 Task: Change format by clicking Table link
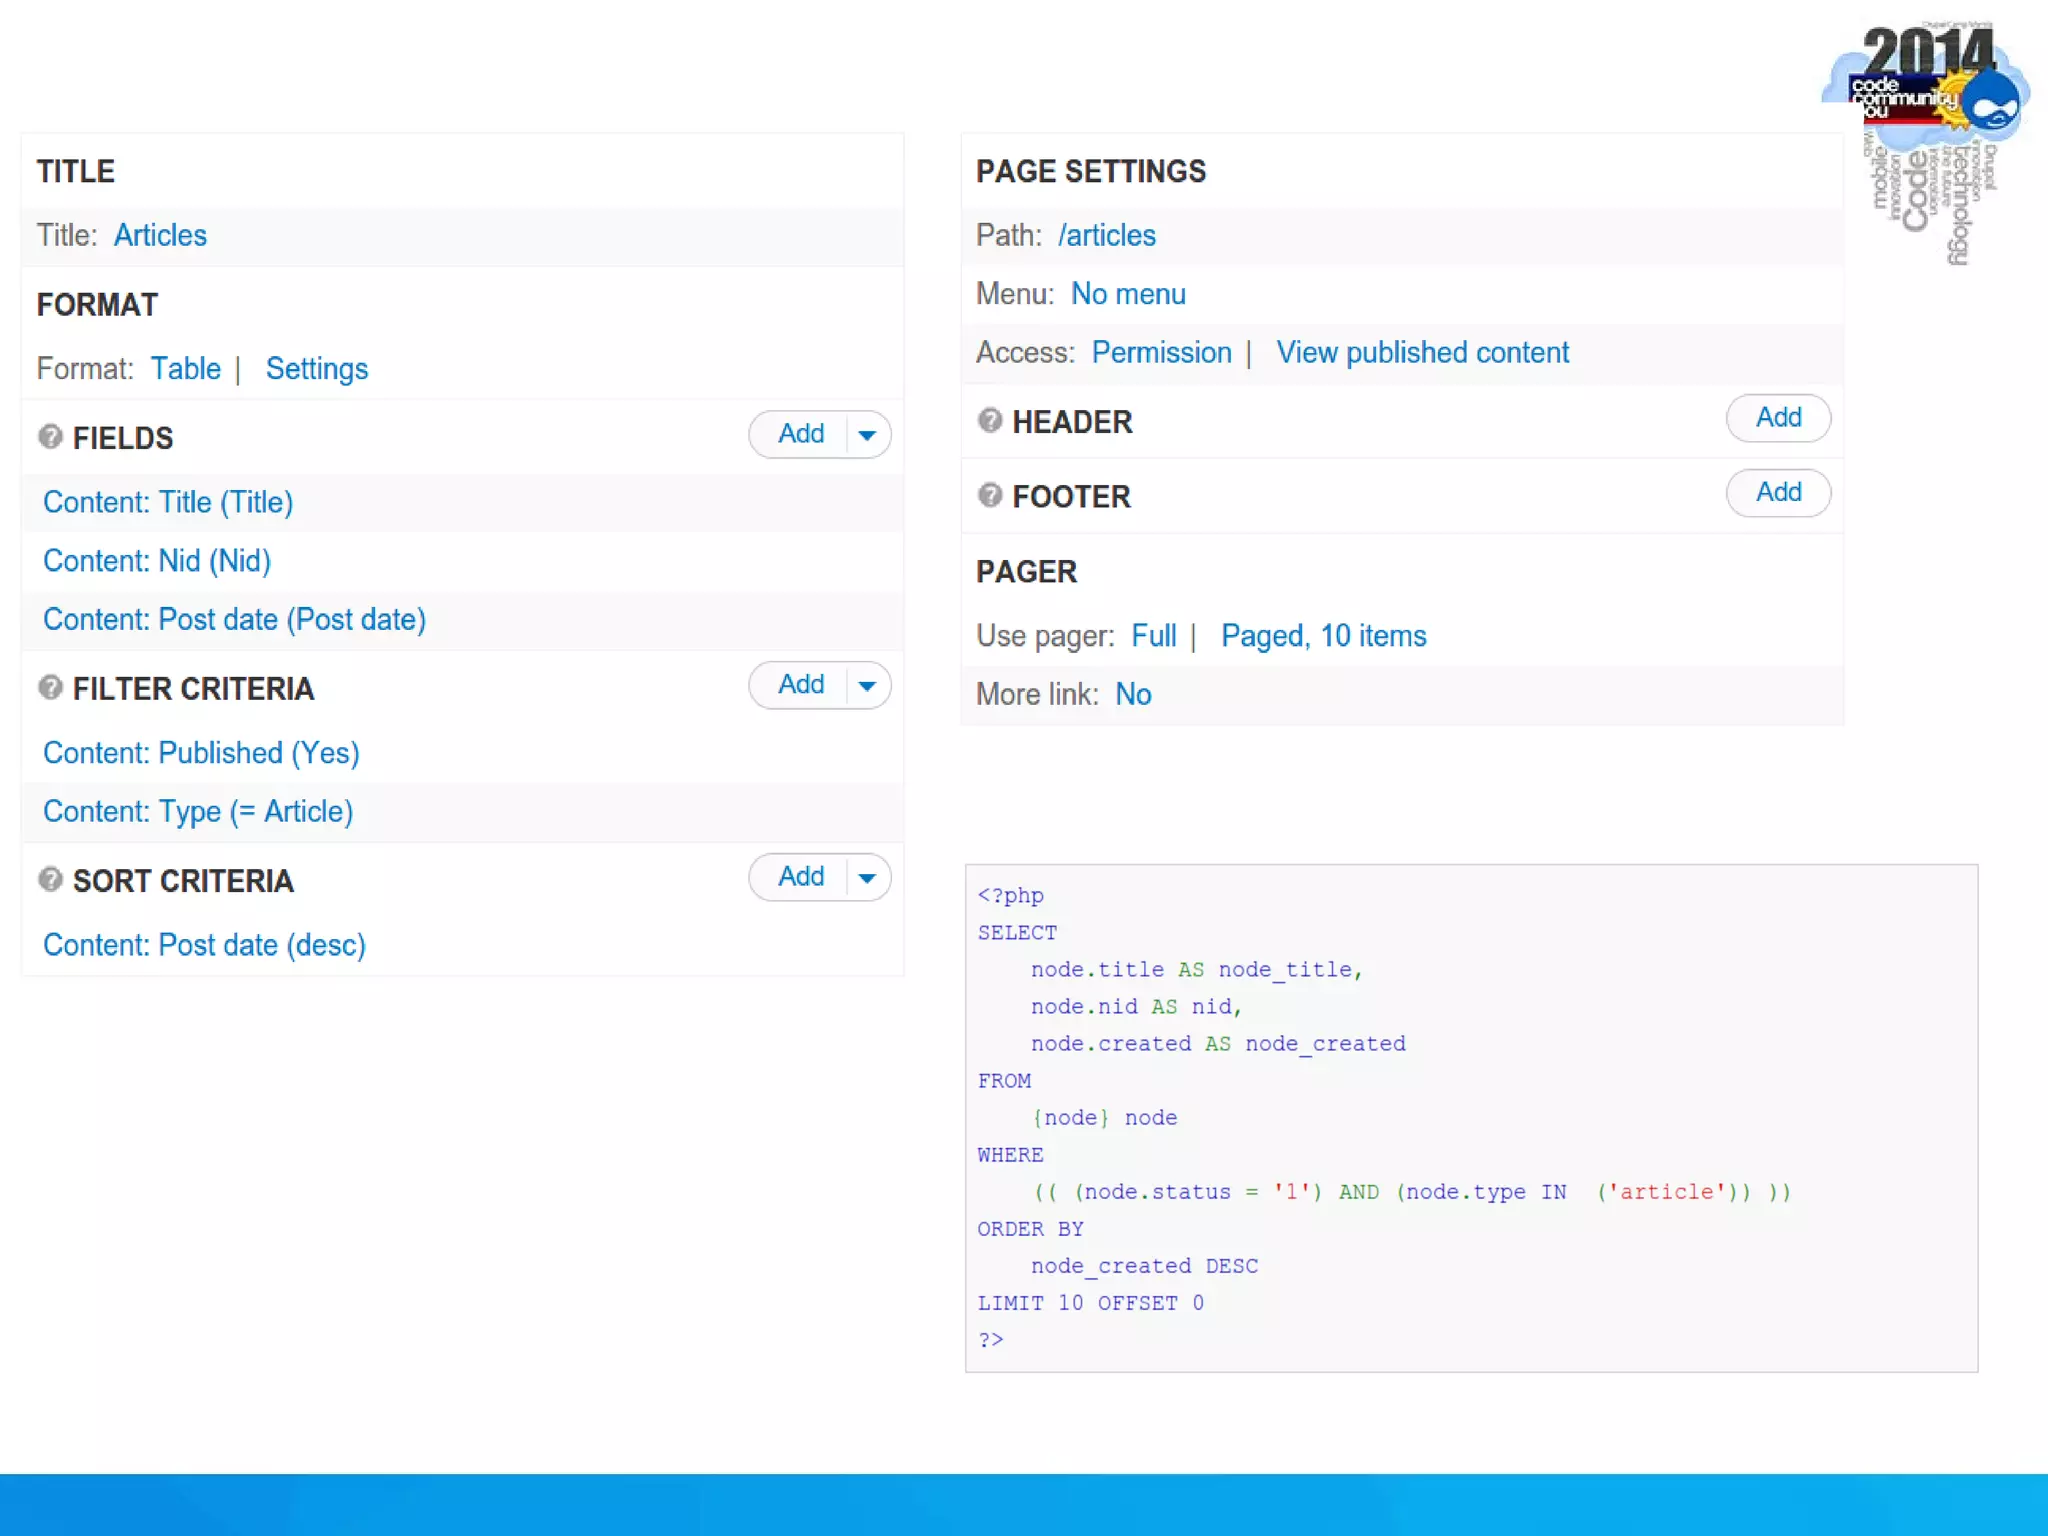pos(186,369)
